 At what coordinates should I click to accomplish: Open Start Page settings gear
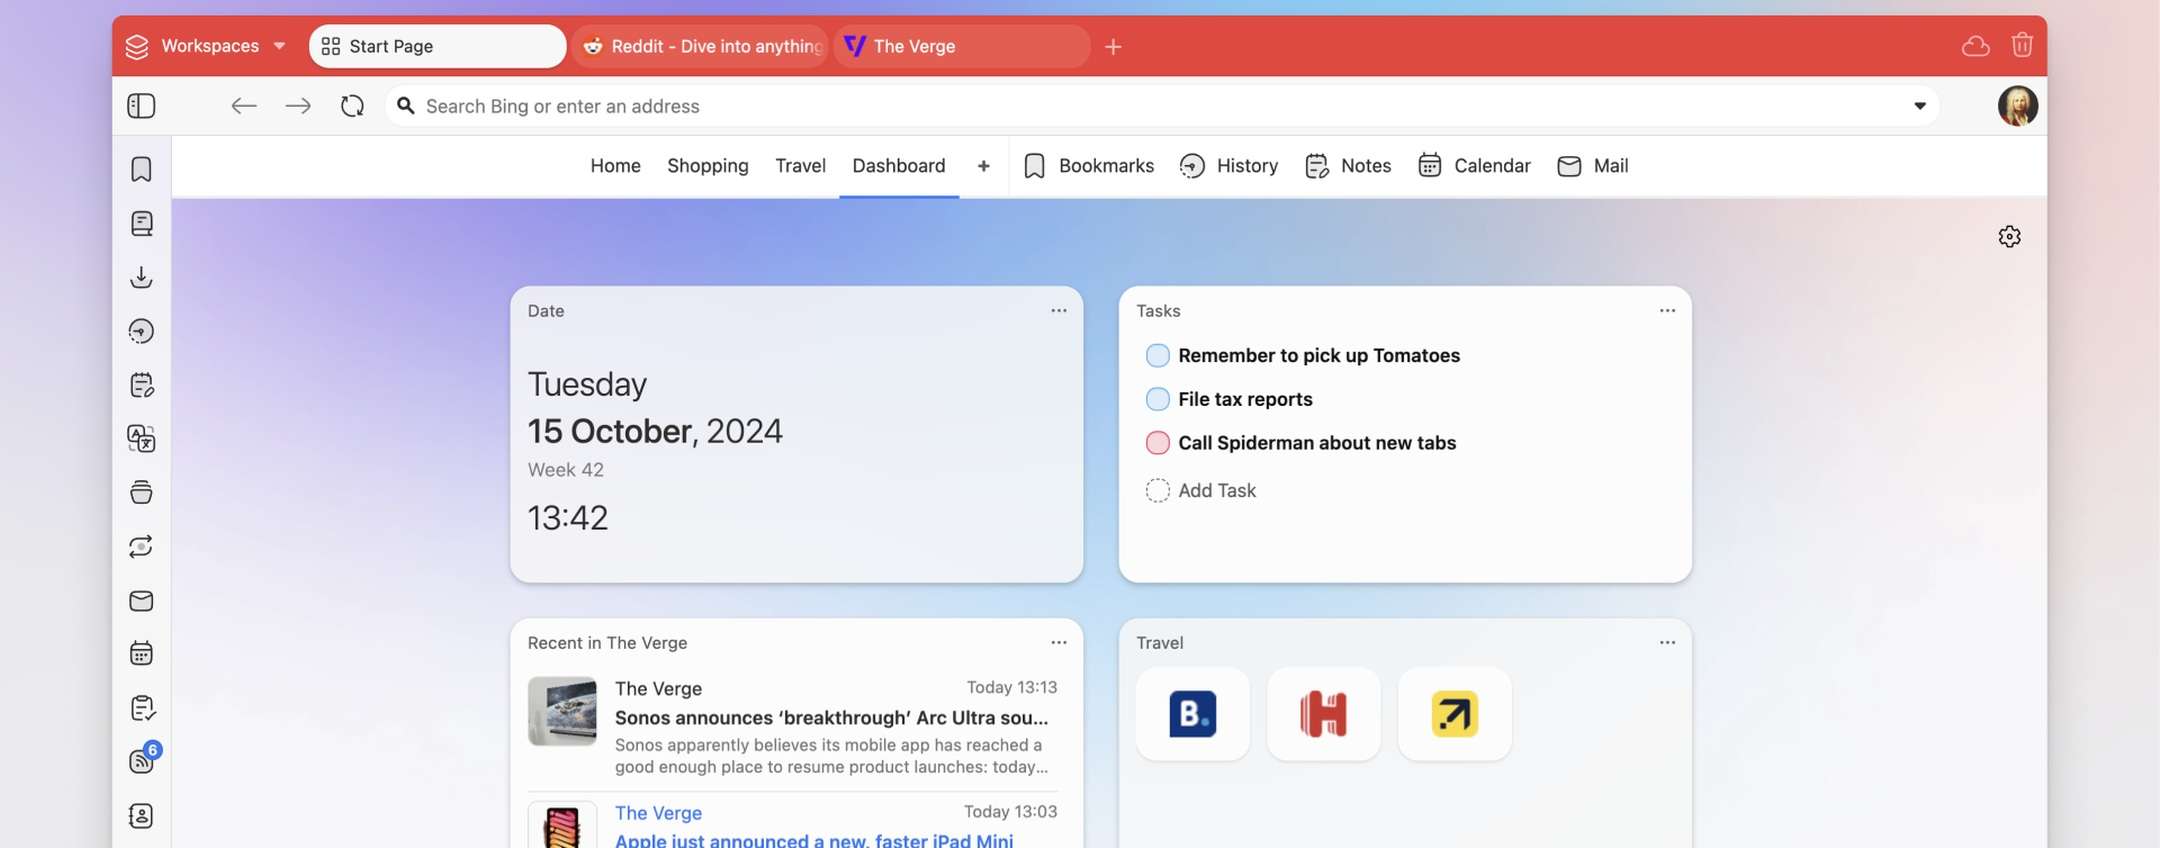pyautogui.click(x=2009, y=237)
